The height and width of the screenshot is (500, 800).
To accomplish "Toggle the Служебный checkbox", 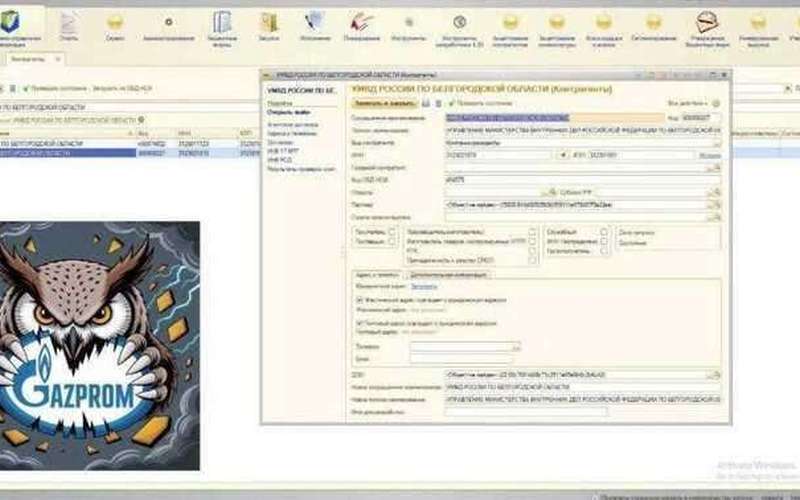I will (604, 232).
